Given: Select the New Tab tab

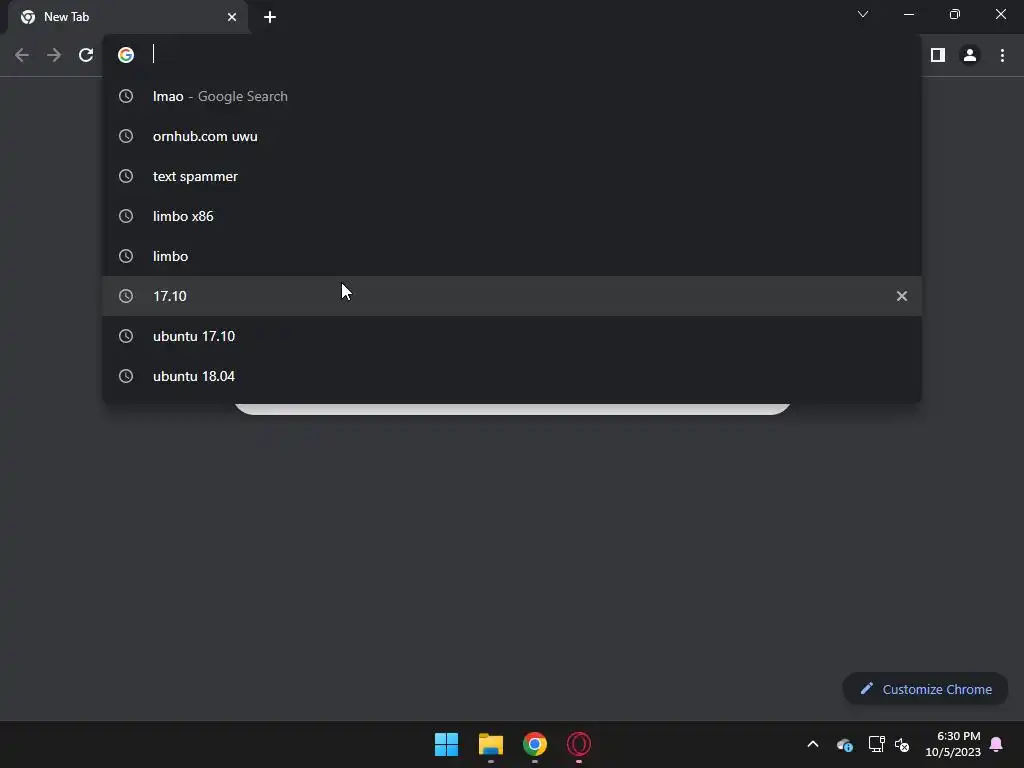Looking at the screenshot, I should tap(128, 17).
